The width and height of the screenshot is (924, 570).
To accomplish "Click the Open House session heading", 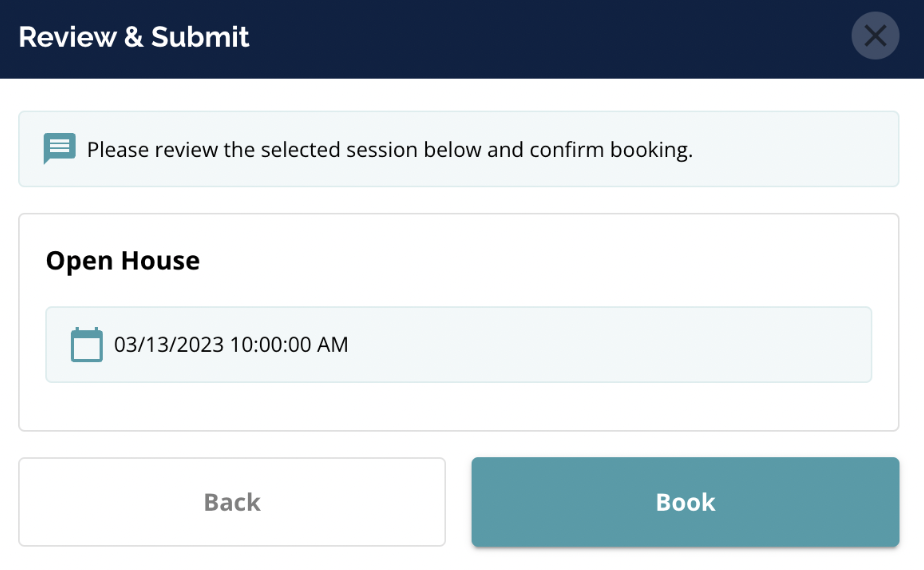I will coord(123,261).
